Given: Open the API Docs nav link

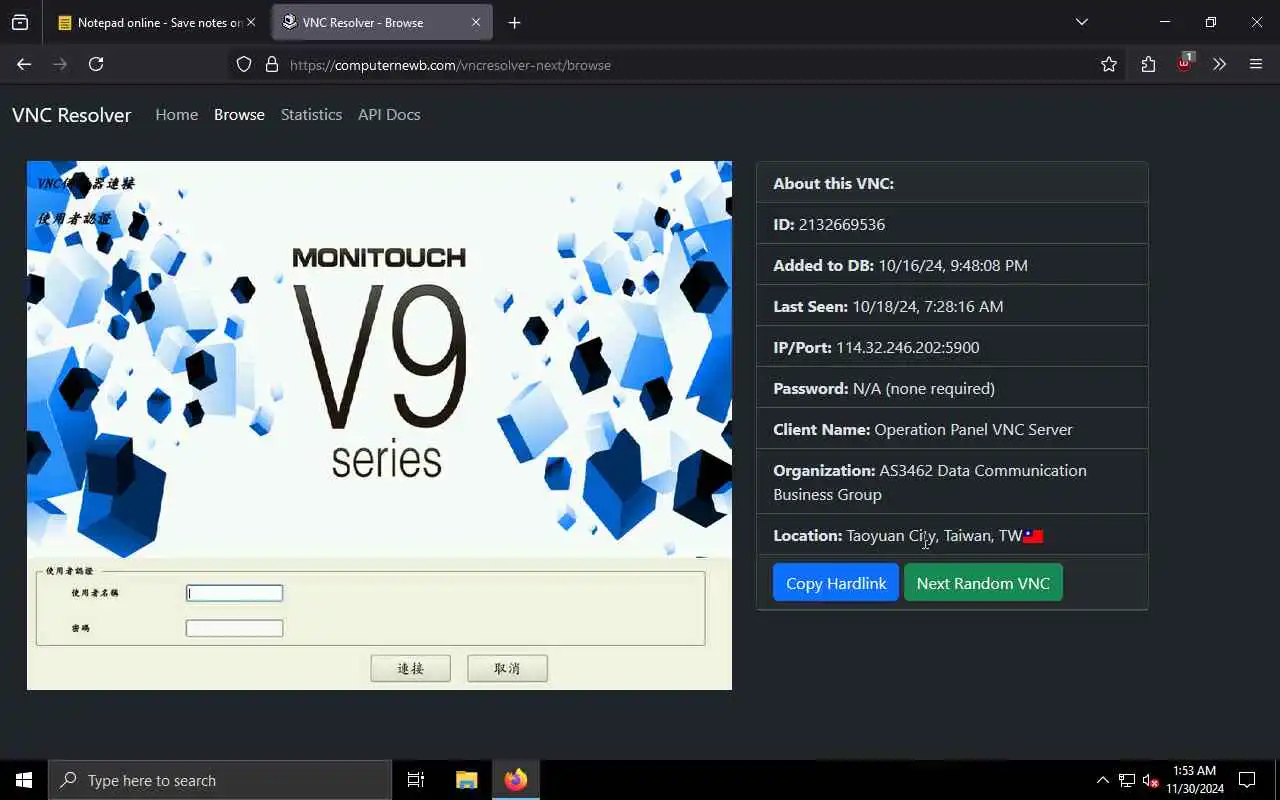Looking at the screenshot, I should tap(389, 114).
